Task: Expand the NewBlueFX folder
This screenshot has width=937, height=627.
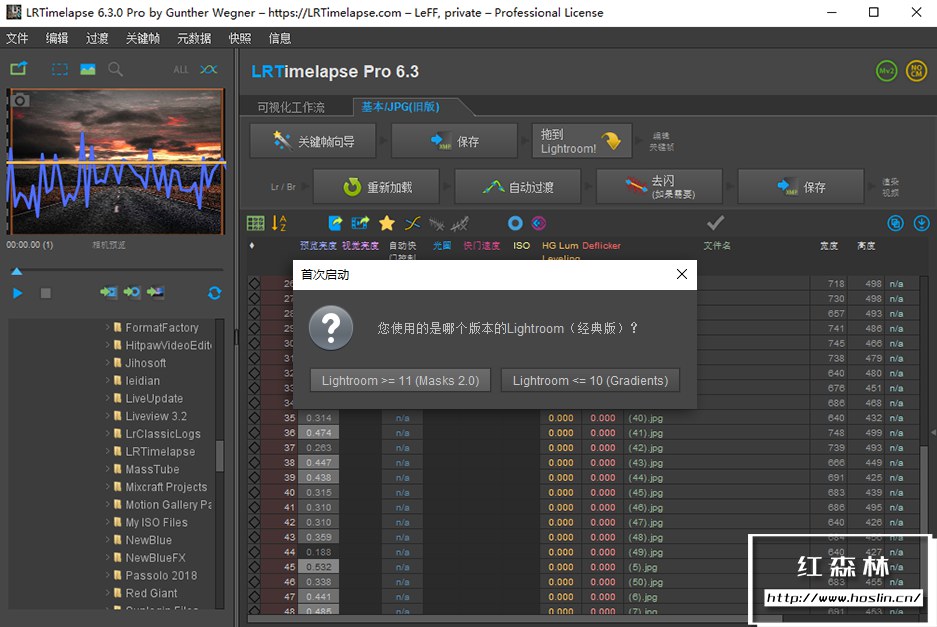Action: [108, 557]
